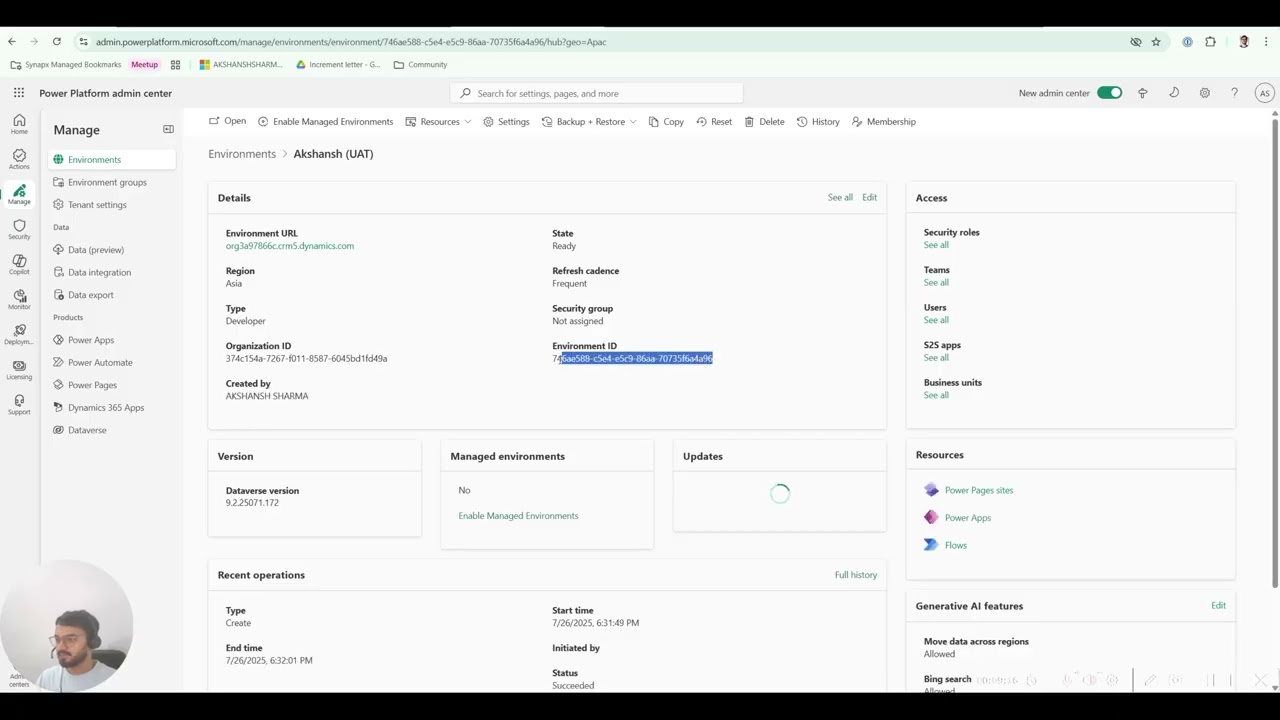The width and height of the screenshot is (1280, 720).
Task: Open Security in left rail
Action: pyautogui.click(x=19, y=229)
